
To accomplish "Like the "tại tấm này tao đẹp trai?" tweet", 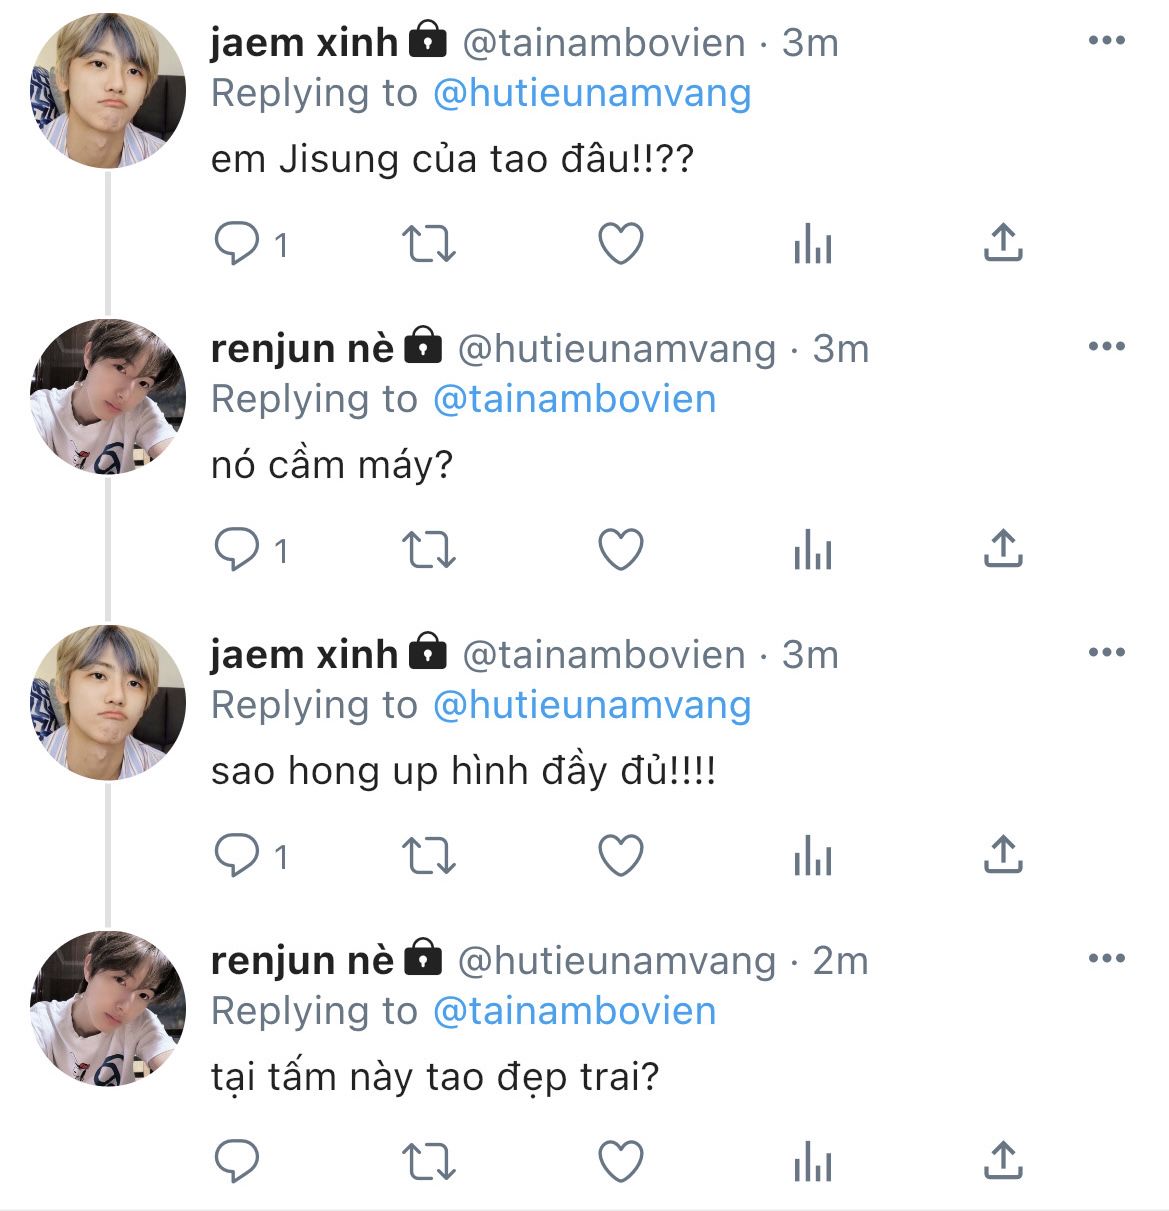I will point(620,1161).
